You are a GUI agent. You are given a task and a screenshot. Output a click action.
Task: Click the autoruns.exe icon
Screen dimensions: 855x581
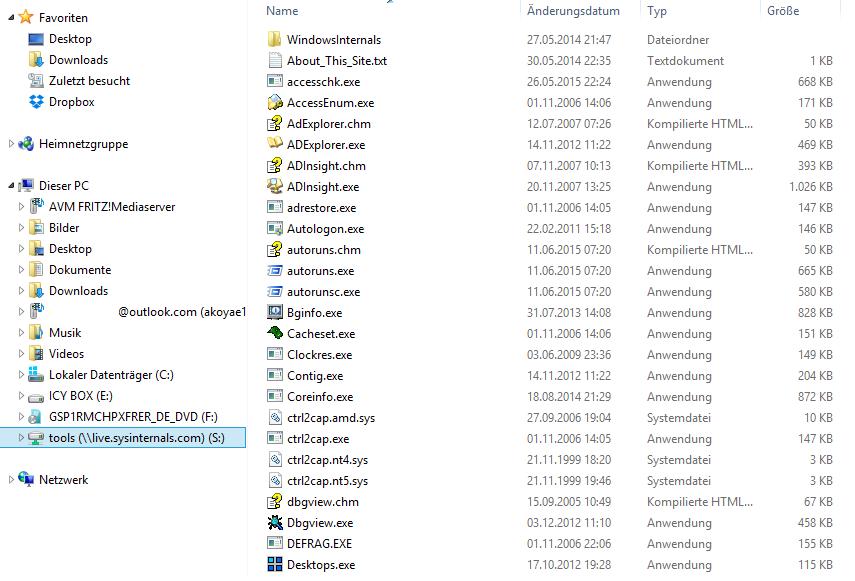275,270
